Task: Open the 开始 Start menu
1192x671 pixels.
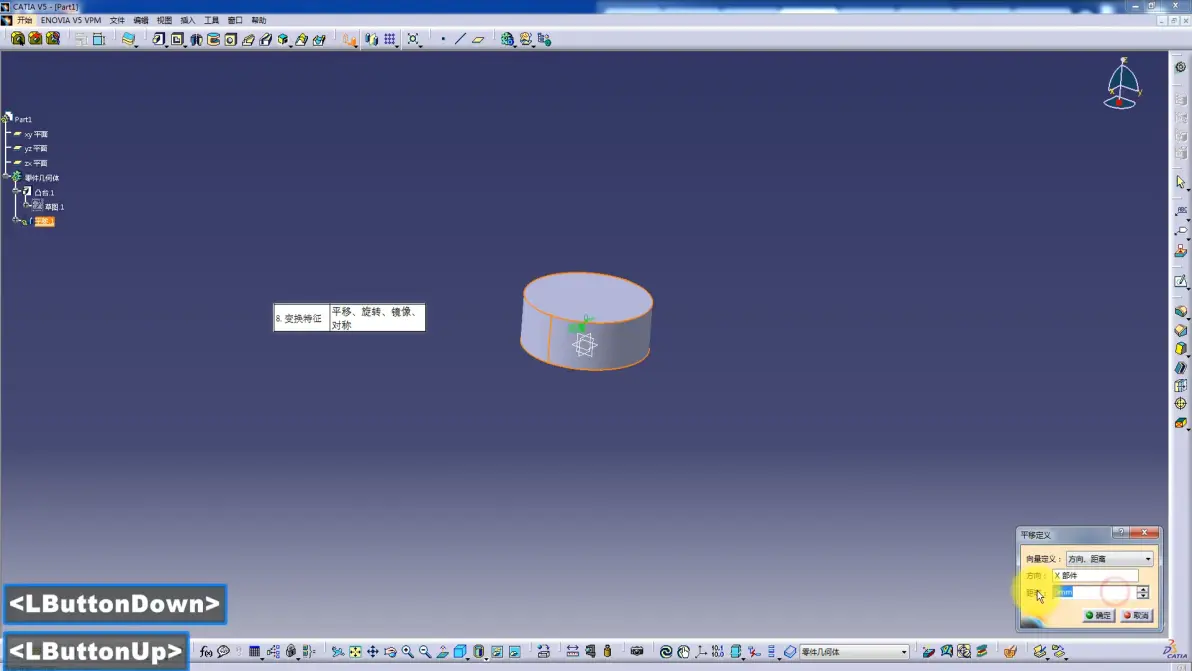Action: click(24, 21)
